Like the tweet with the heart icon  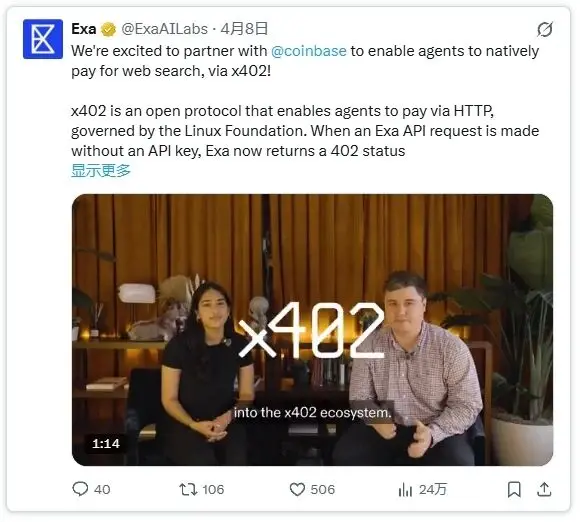(x=297, y=489)
